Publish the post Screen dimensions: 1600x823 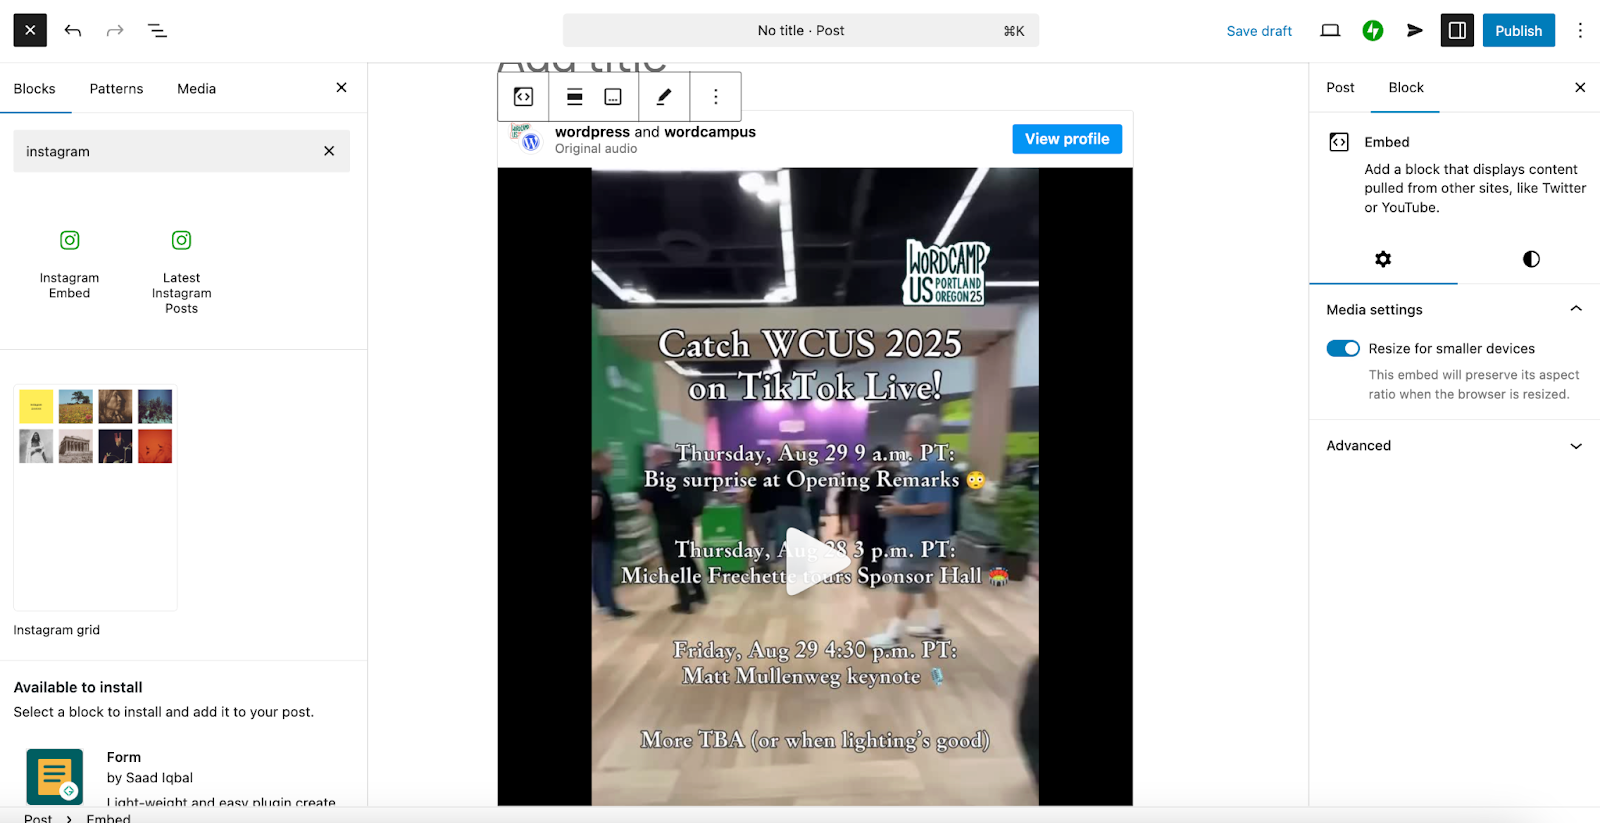(x=1518, y=30)
